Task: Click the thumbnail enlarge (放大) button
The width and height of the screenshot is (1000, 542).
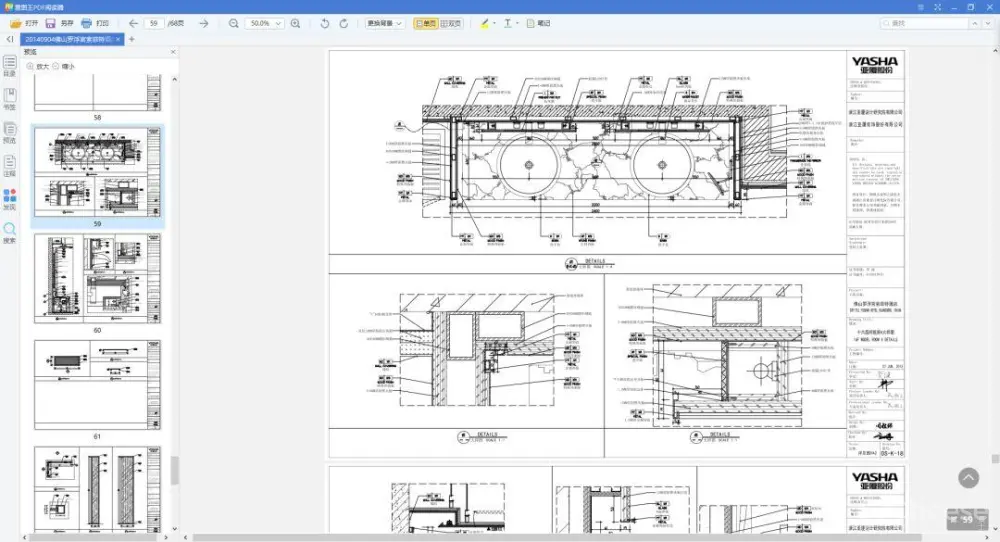Action: pyautogui.click(x=38, y=66)
